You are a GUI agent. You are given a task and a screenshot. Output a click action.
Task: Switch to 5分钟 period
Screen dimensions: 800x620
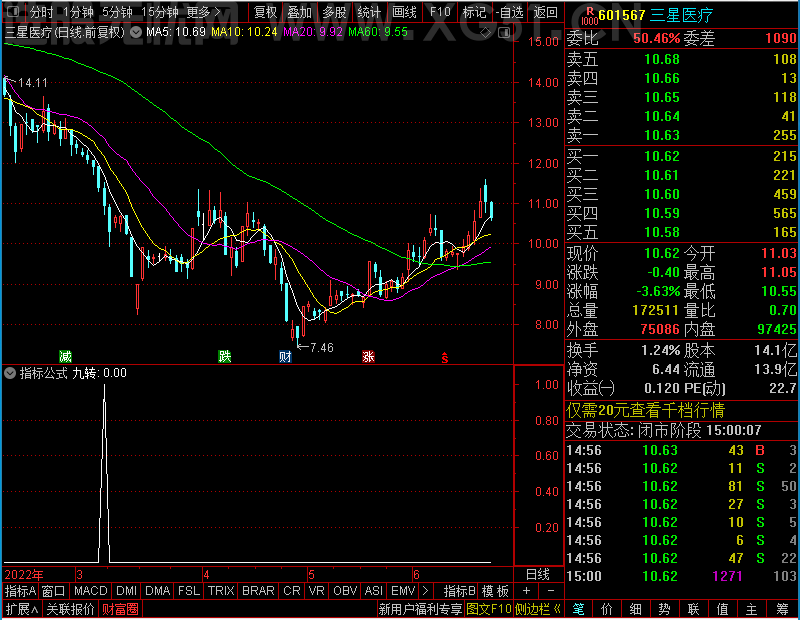(117, 12)
